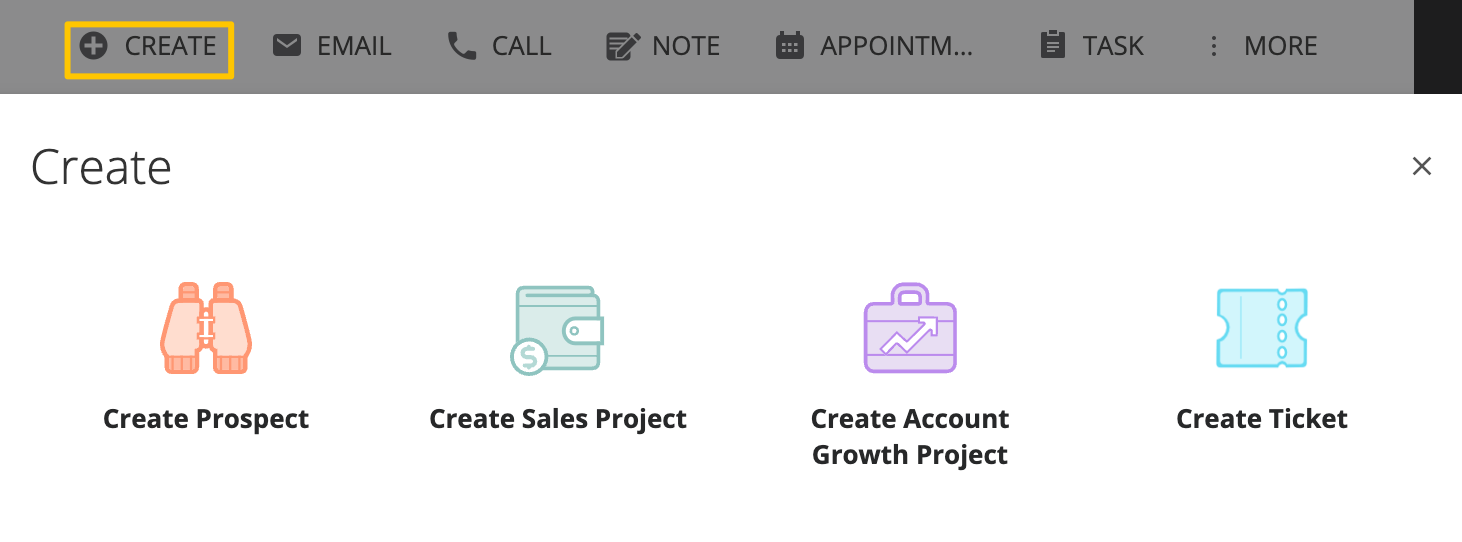Click the note pencil icon
The width and height of the screenshot is (1462, 542).
coord(624,46)
